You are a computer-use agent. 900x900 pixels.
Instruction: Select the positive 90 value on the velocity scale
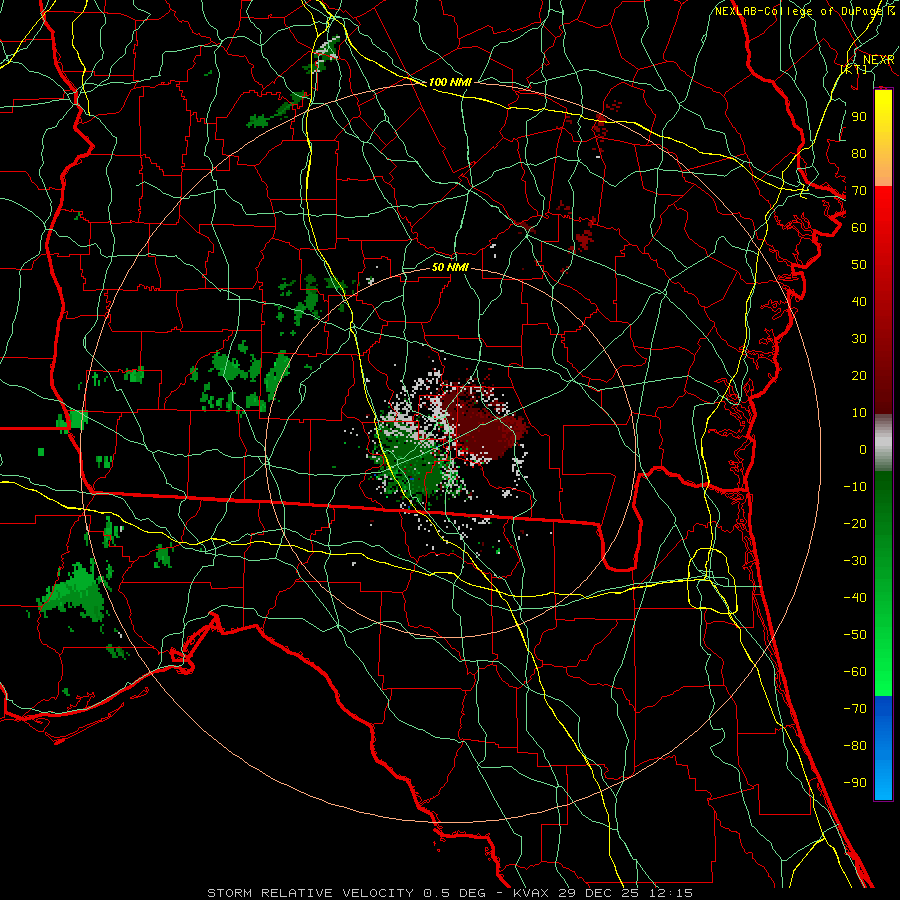pyautogui.click(x=859, y=117)
